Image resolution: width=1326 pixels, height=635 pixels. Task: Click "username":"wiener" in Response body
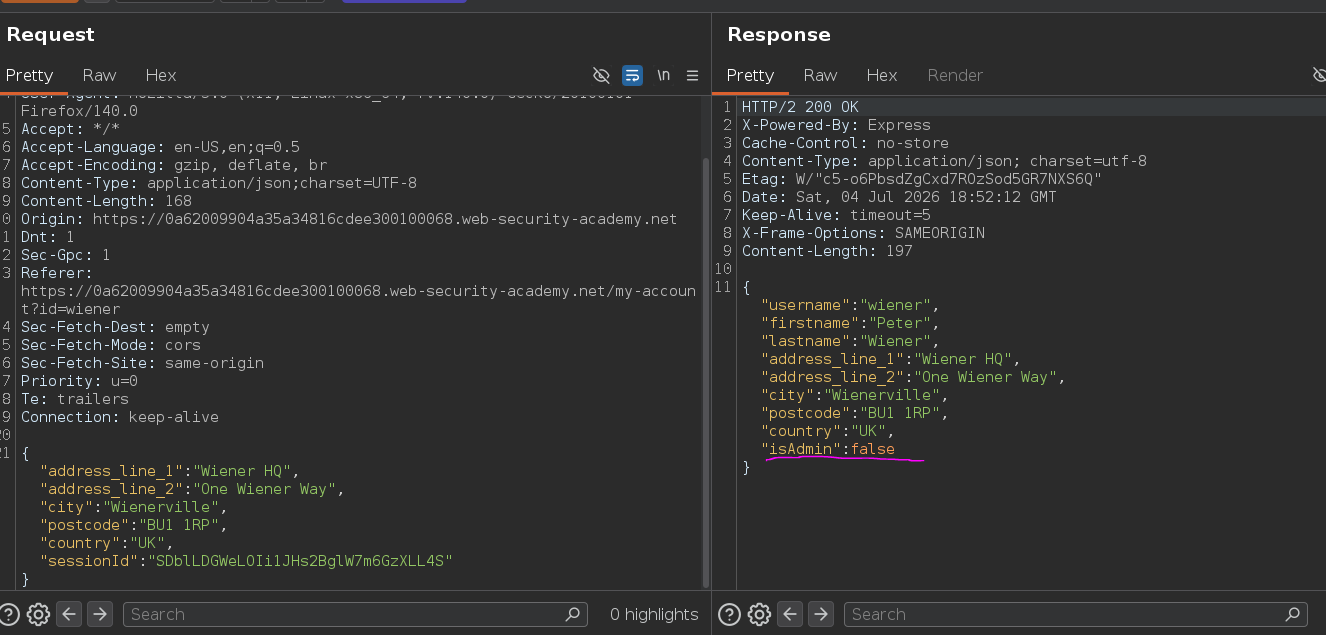[850, 305]
